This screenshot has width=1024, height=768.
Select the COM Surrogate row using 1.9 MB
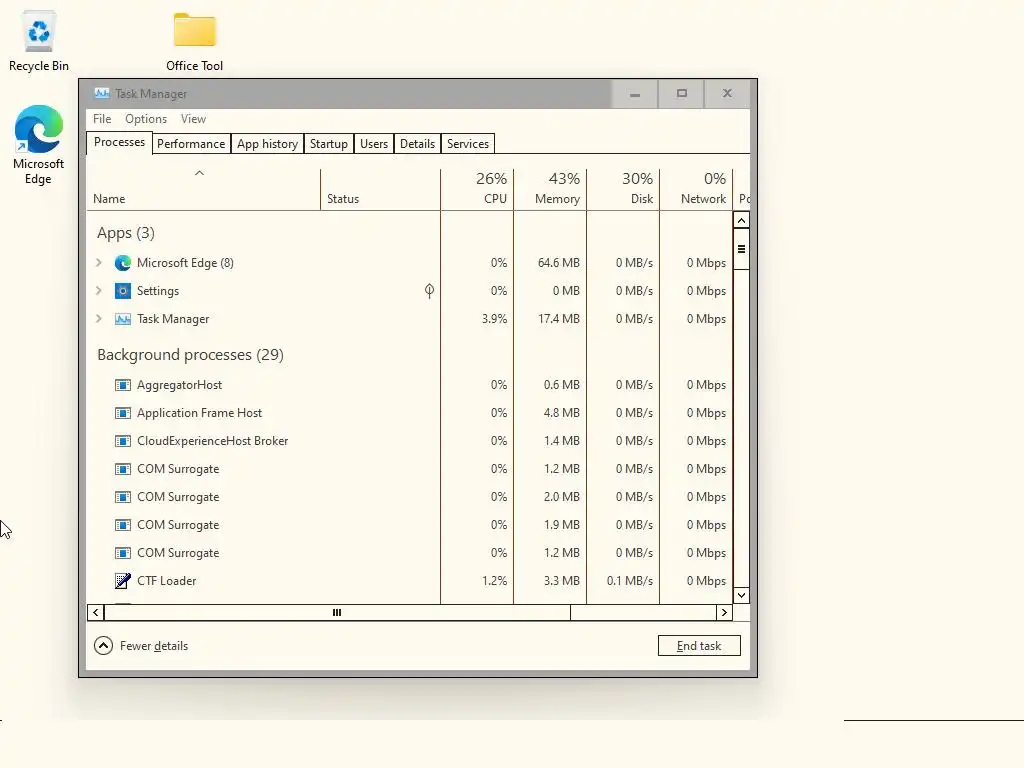(x=409, y=525)
